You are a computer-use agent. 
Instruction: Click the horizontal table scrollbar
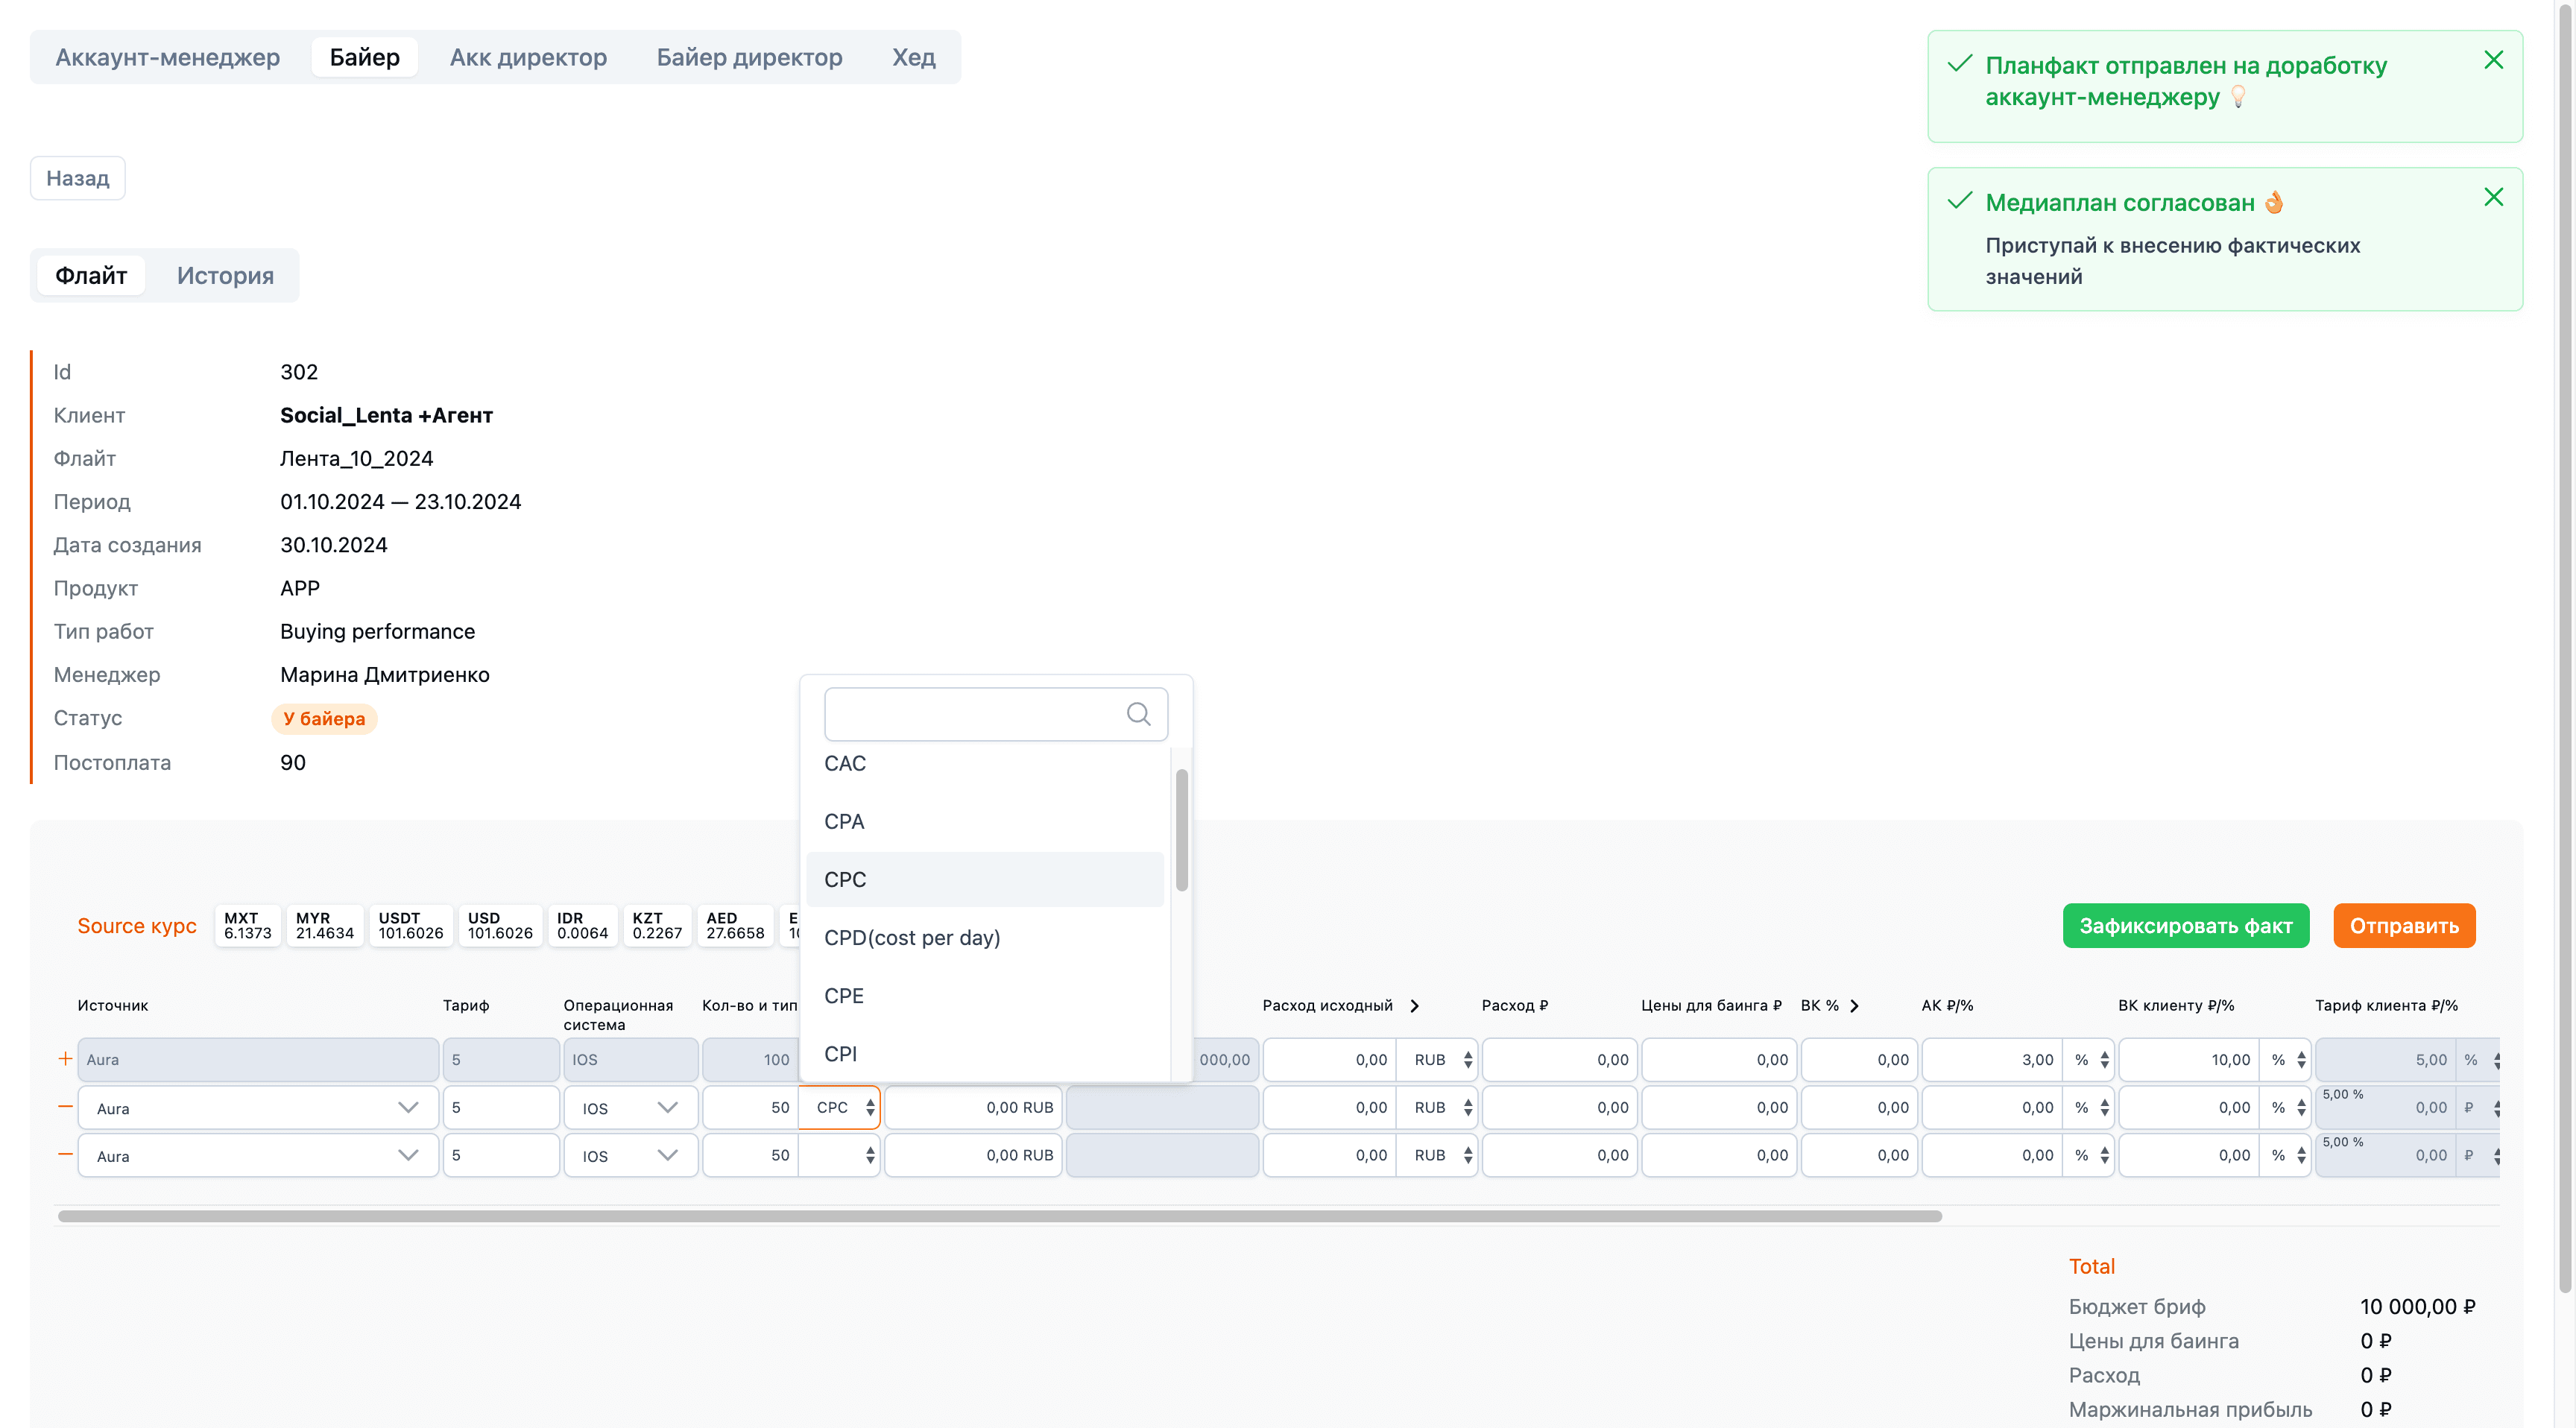pyautogui.click(x=999, y=1216)
